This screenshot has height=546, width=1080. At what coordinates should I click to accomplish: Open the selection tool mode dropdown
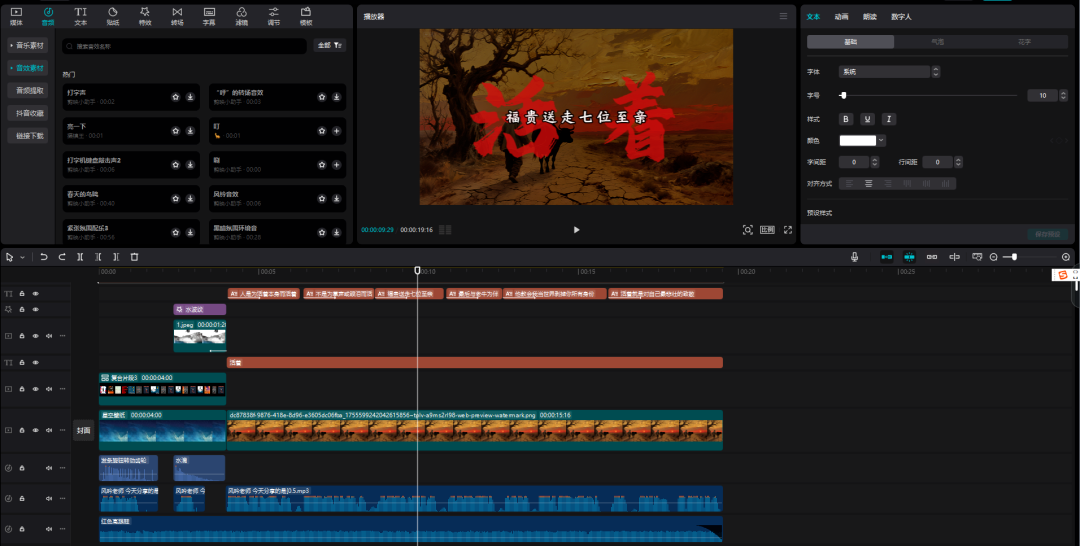tap(22, 257)
